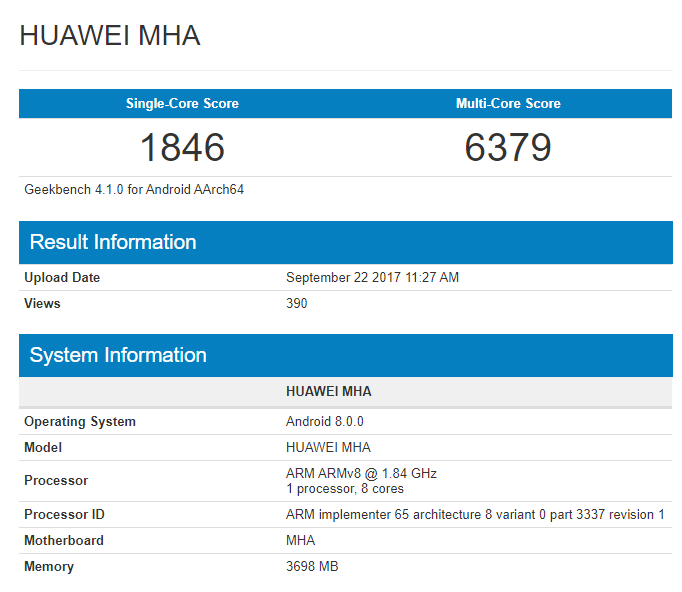Click the September 22 2017 upload date
Image resolution: width=682 pixels, height=592 pixels.
coord(372,278)
